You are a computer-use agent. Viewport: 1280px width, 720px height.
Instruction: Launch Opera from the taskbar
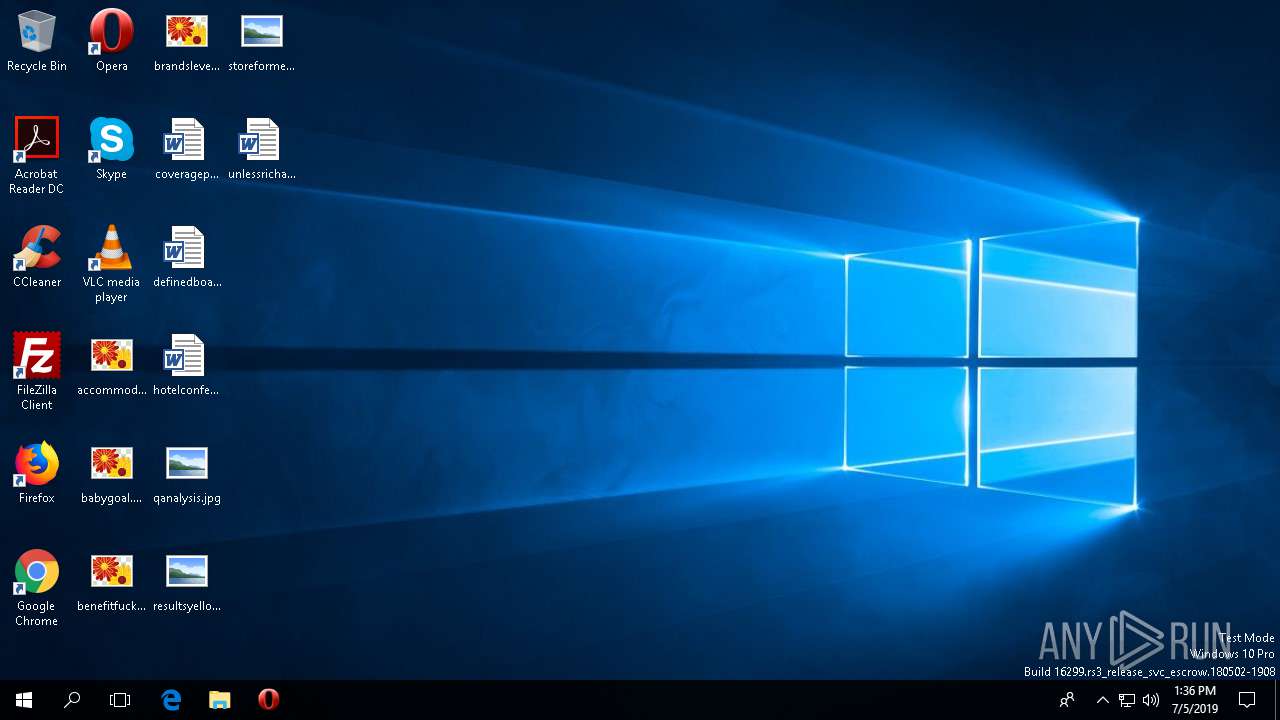pyautogui.click(x=268, y=700)
